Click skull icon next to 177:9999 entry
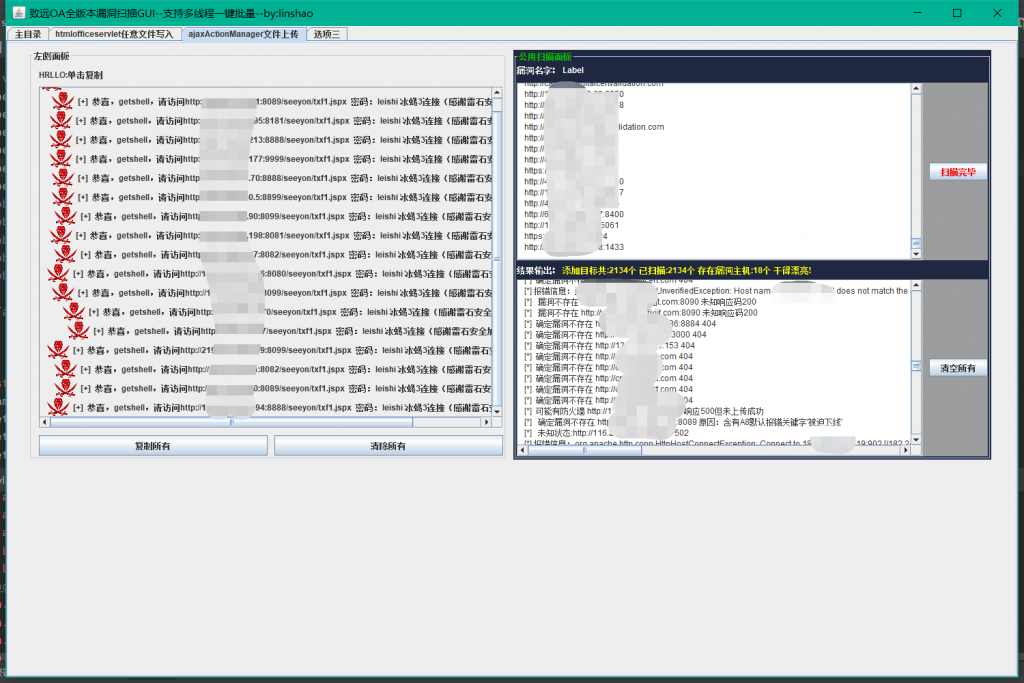Viewport: 1024px width, 683px height. [x=61, y=159]
